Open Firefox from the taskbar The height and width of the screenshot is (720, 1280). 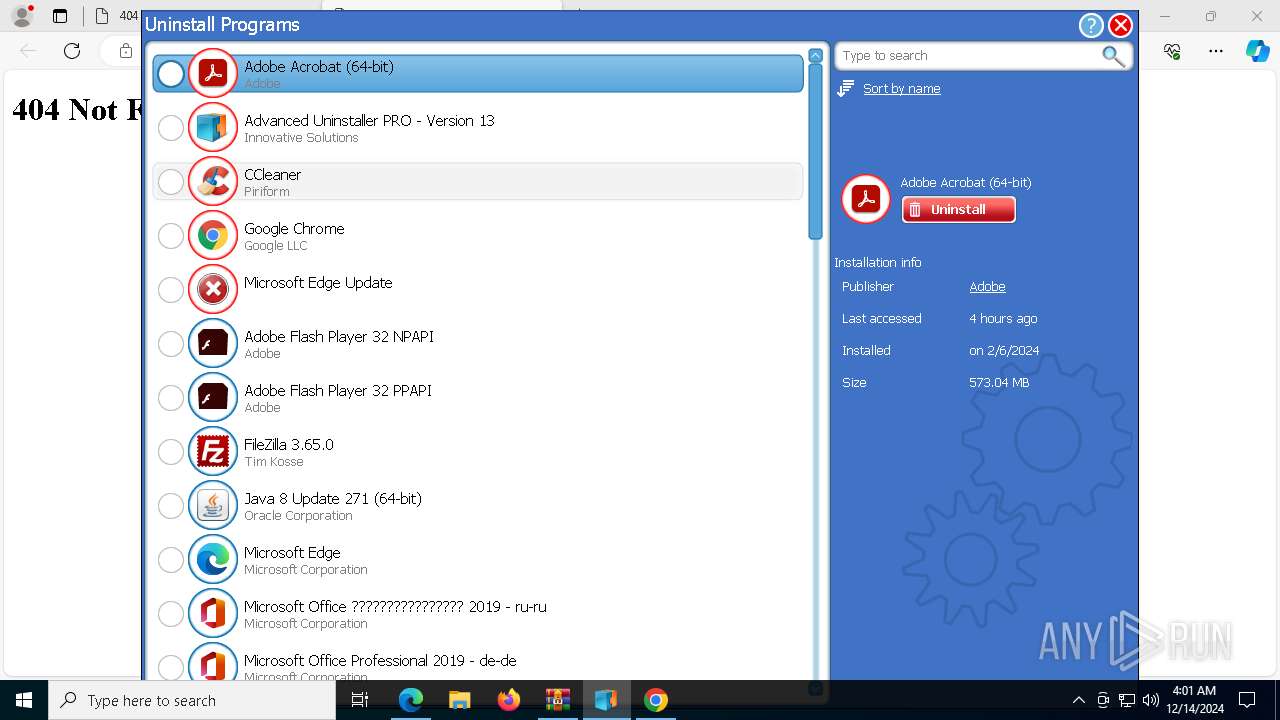pyautogui.click(x=509, y=700)
